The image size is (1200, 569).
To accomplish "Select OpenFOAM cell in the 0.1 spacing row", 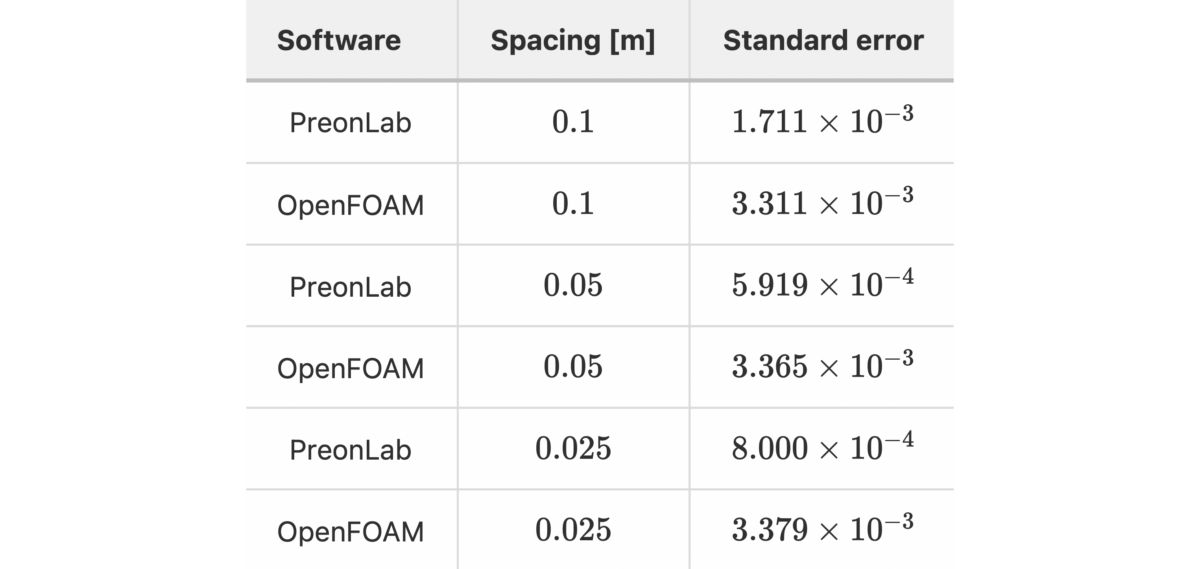I will (350, 205).
